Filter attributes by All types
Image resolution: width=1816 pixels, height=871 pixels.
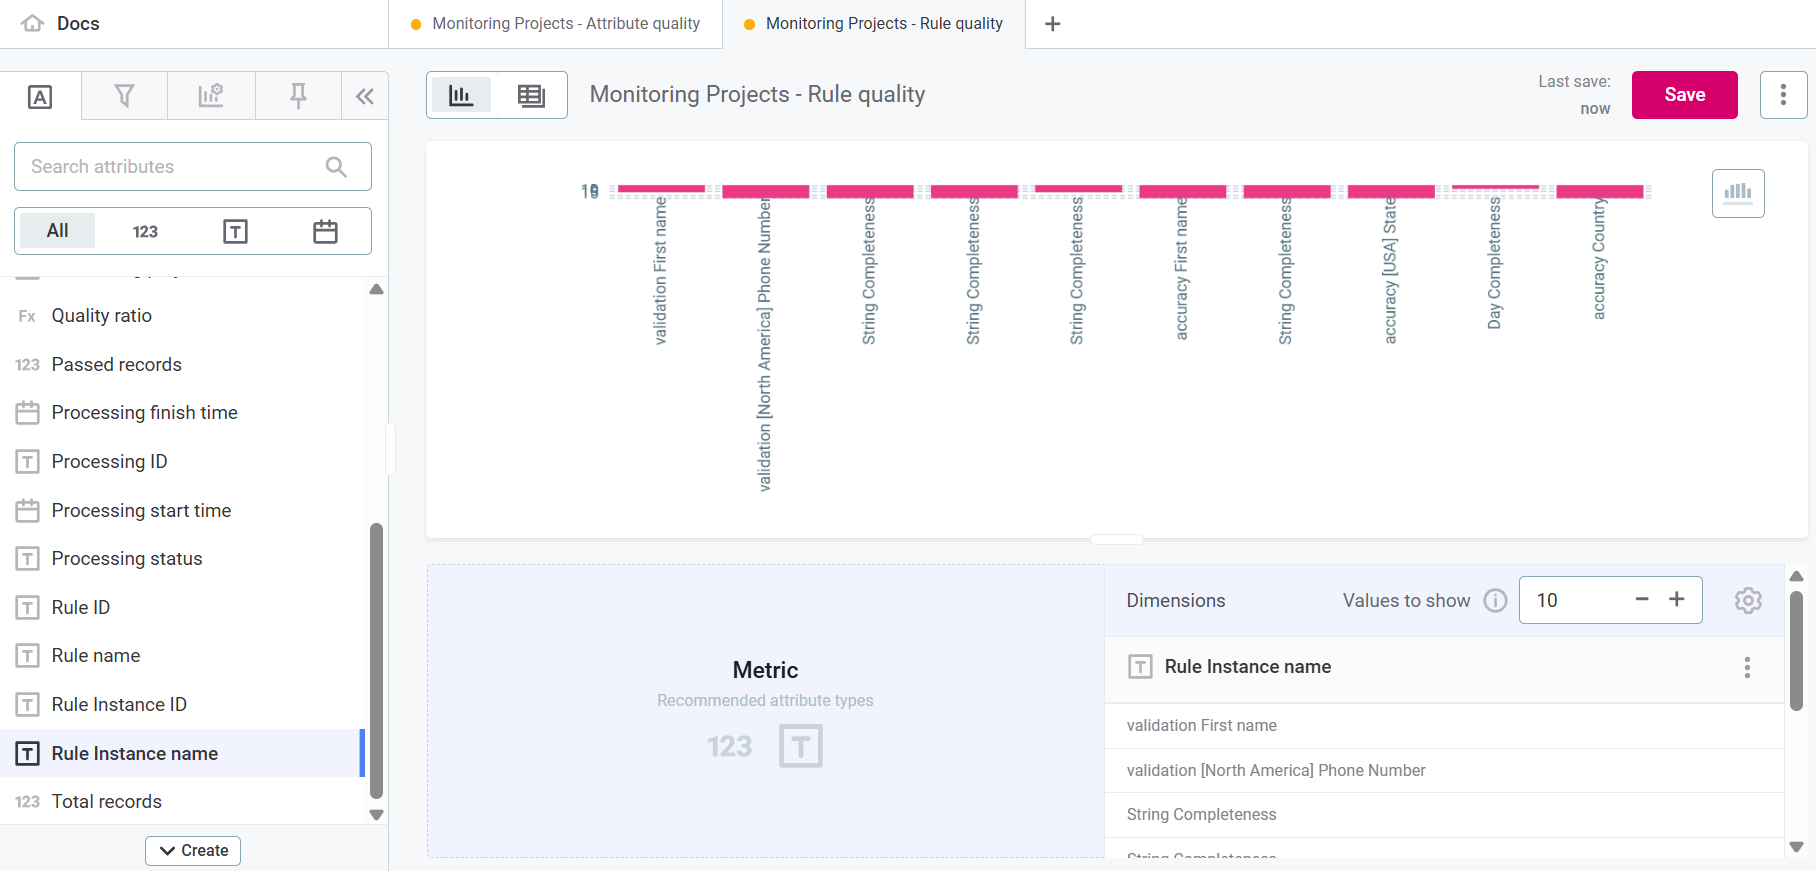pyautogui.click(x=58, y=231)
